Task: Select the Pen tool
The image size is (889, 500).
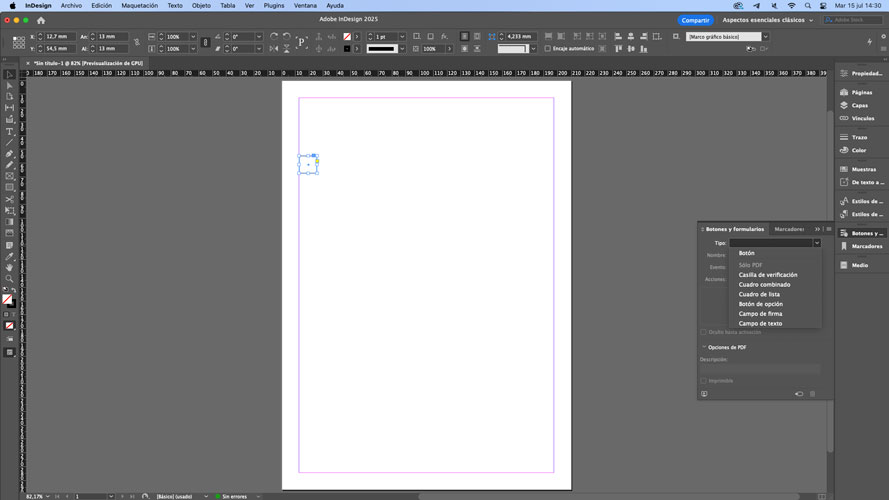Action: pos(10,154)
